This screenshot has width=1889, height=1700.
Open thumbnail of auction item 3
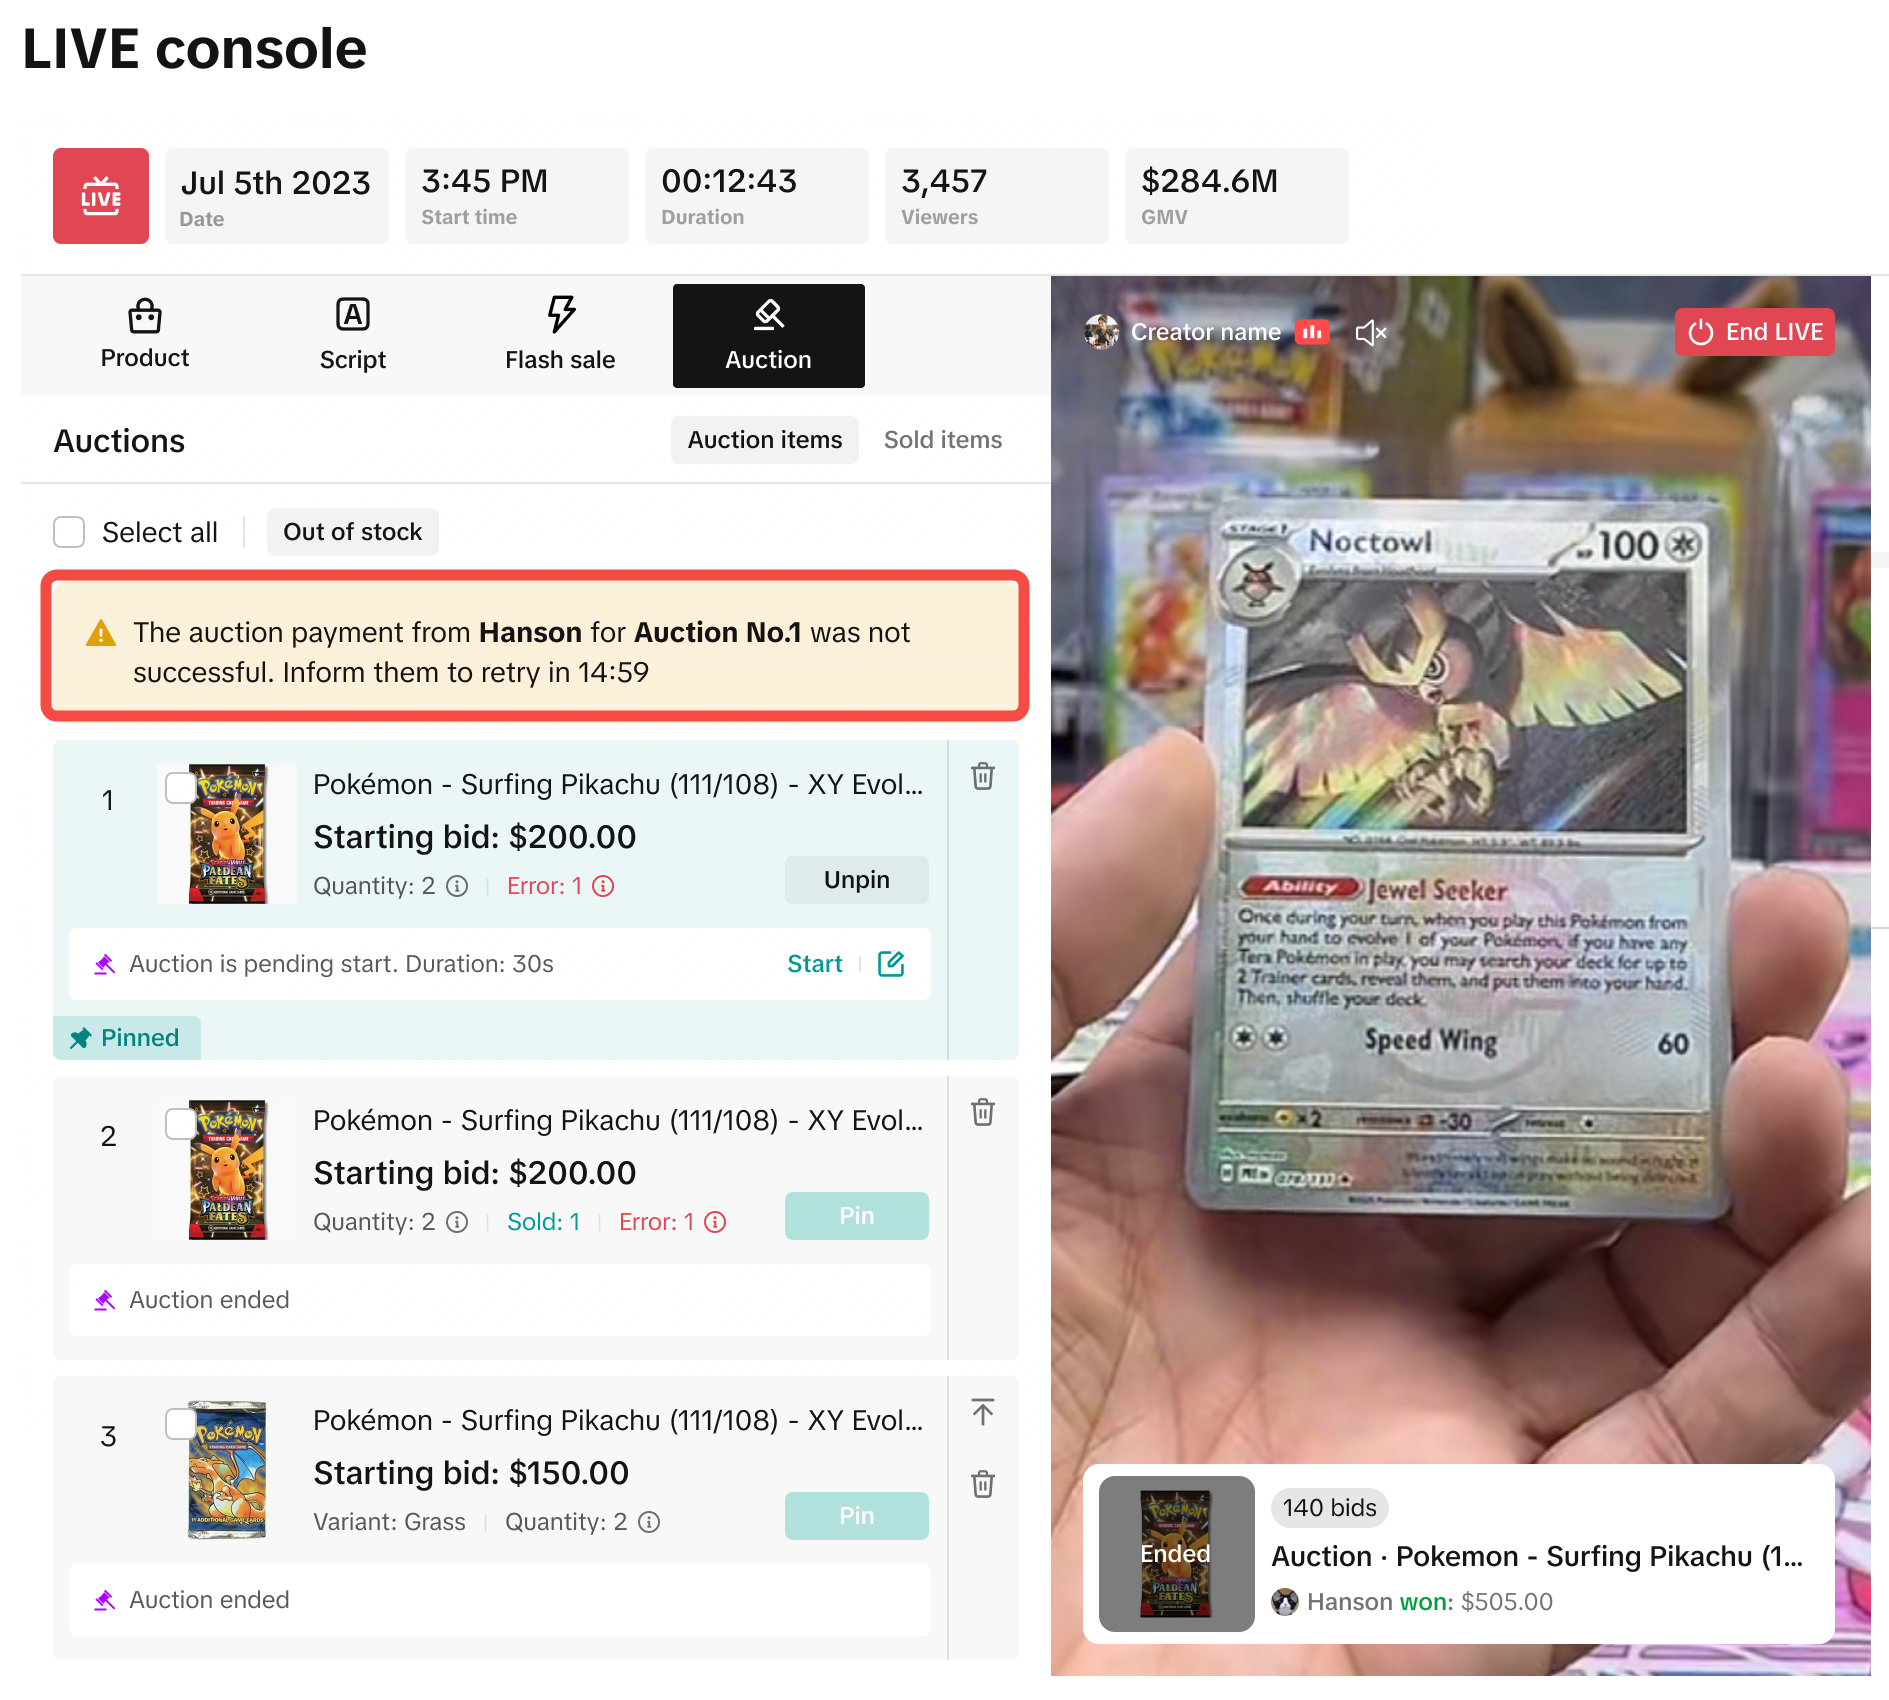click(x=227, y=1470)
